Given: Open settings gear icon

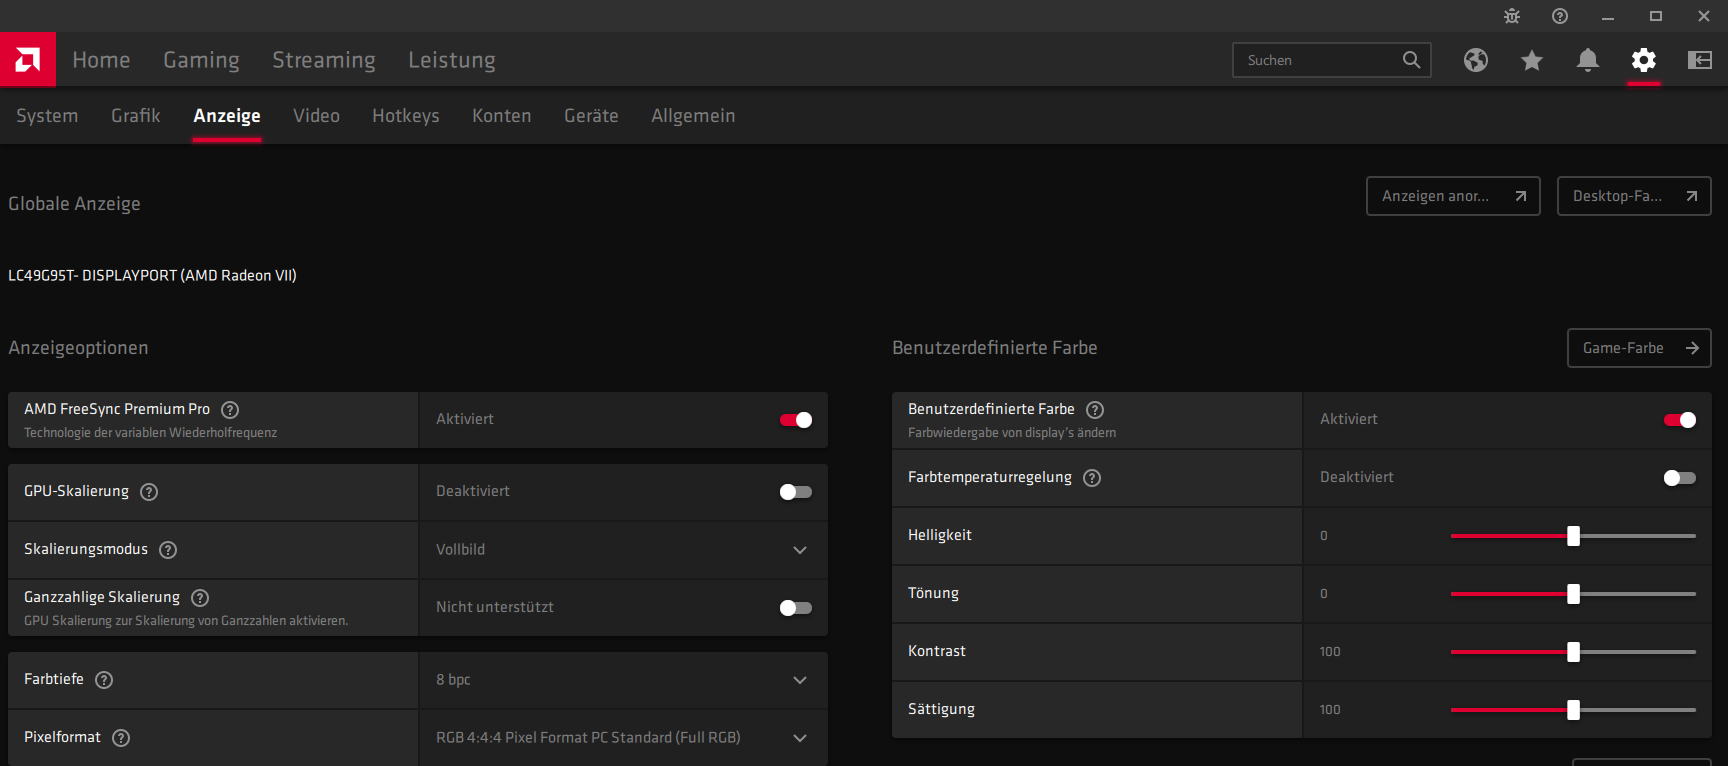Looking at the screenshot, I should pyautogui.click(x=1644, y=60).
